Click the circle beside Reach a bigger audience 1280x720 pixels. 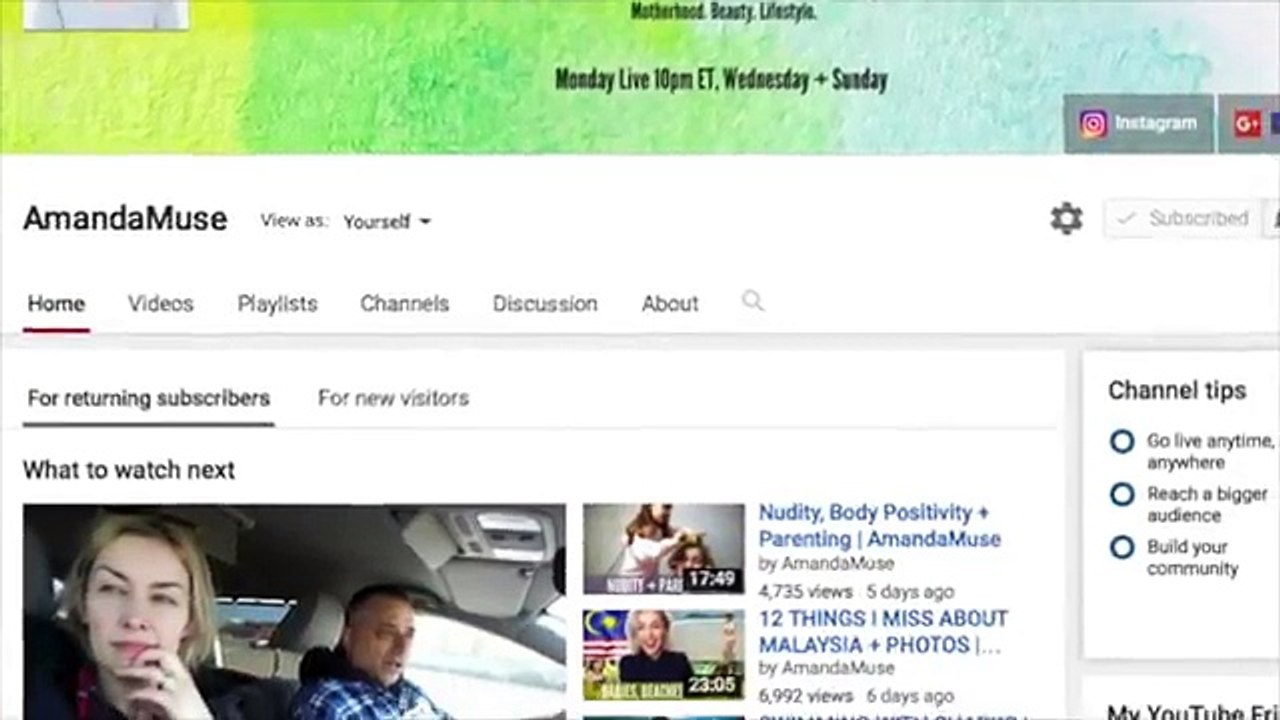click(x=1122, y=494)
